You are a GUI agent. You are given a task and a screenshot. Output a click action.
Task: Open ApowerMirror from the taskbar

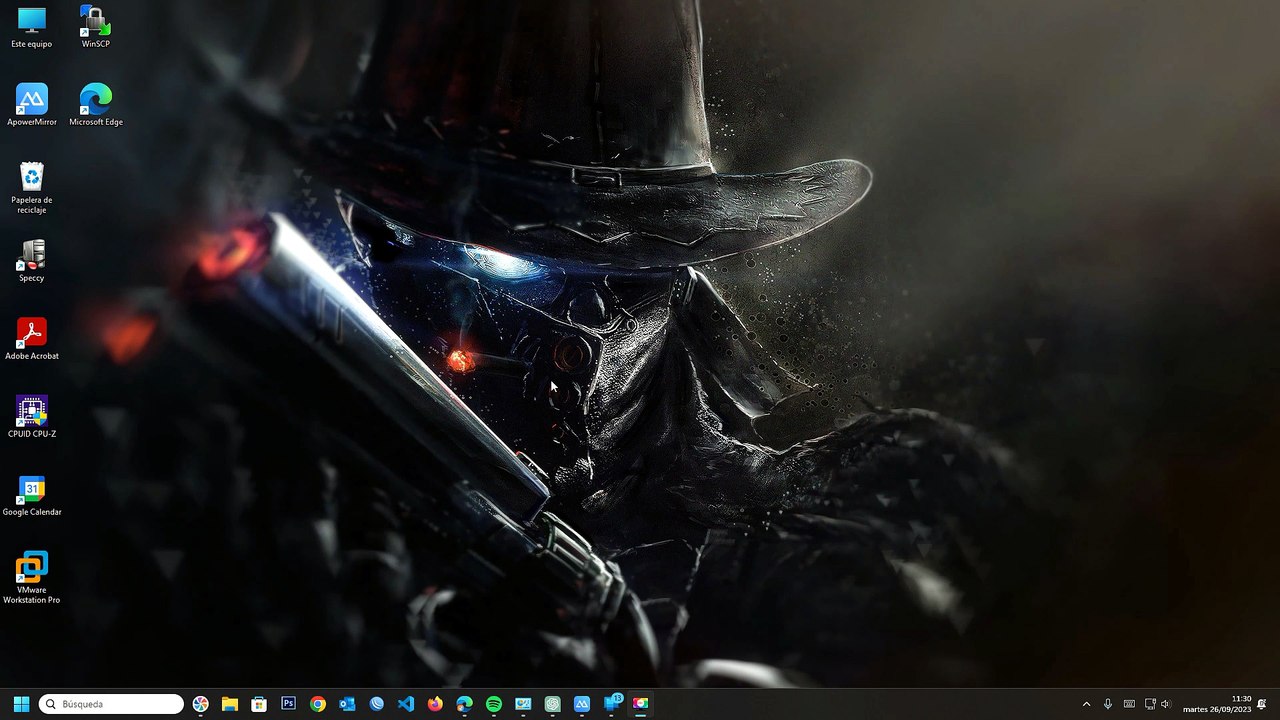pos(582,704)
